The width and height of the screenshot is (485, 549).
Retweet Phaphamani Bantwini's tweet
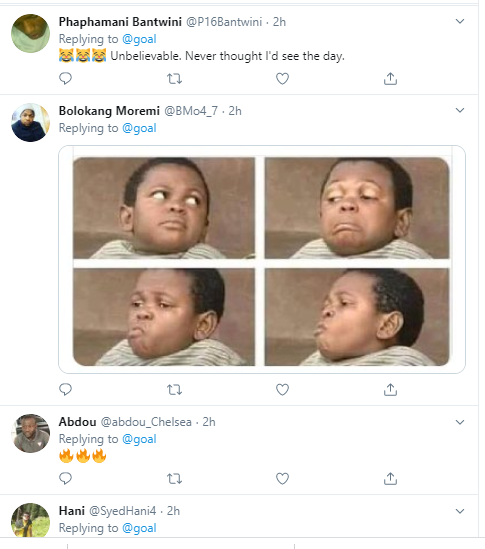(174, 78)
